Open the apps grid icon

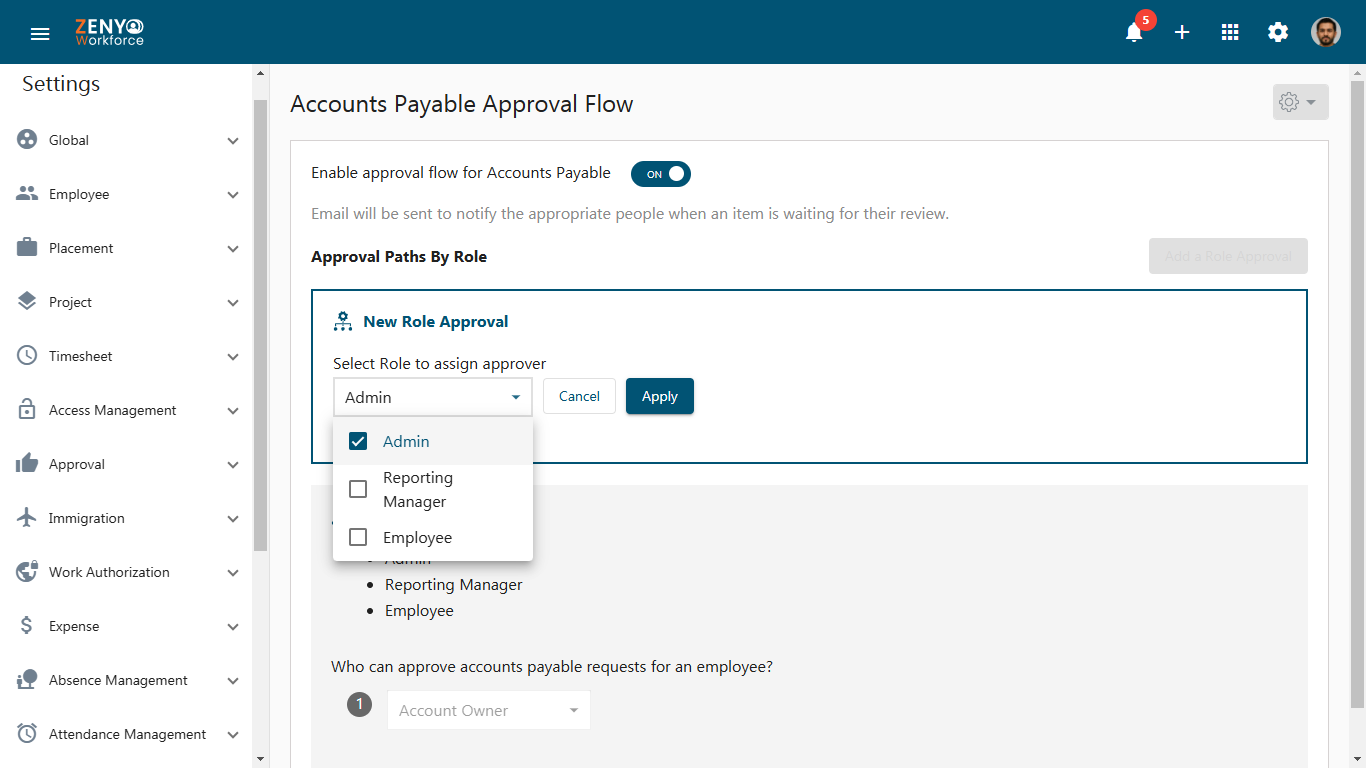click(1230, 32)
